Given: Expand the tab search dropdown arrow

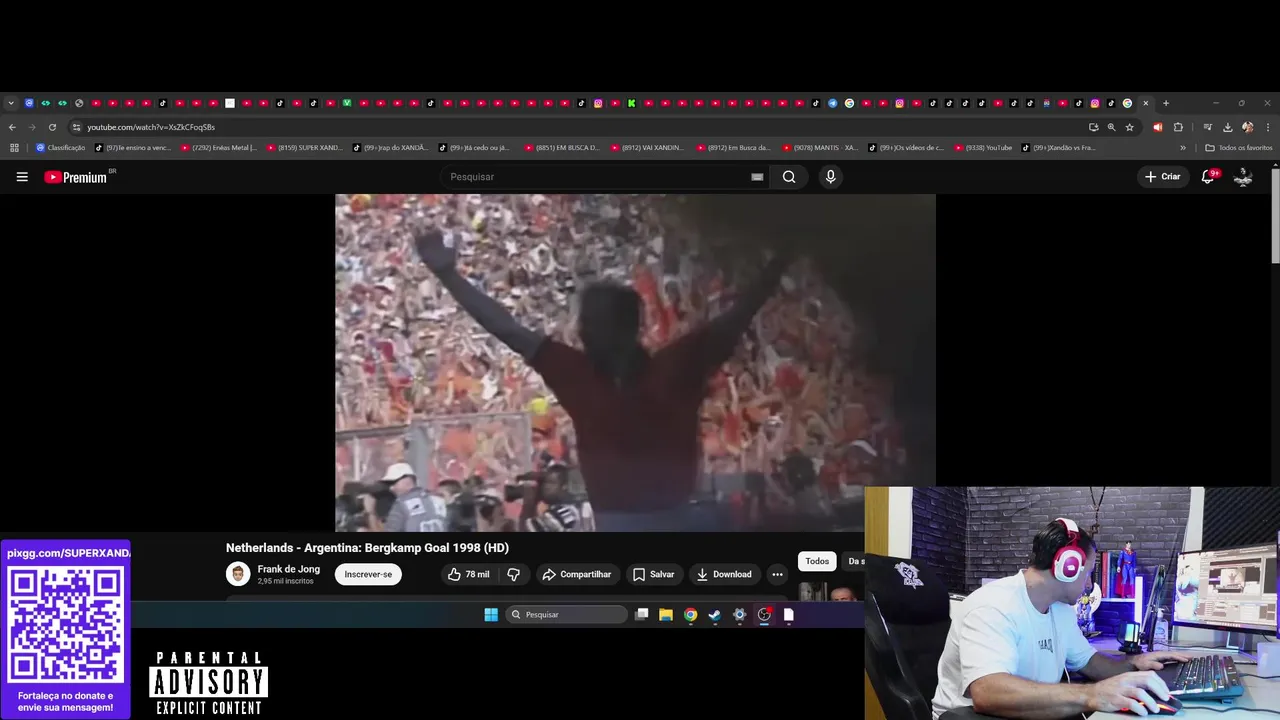Looking at the screenshot, I should coord(11,103).
